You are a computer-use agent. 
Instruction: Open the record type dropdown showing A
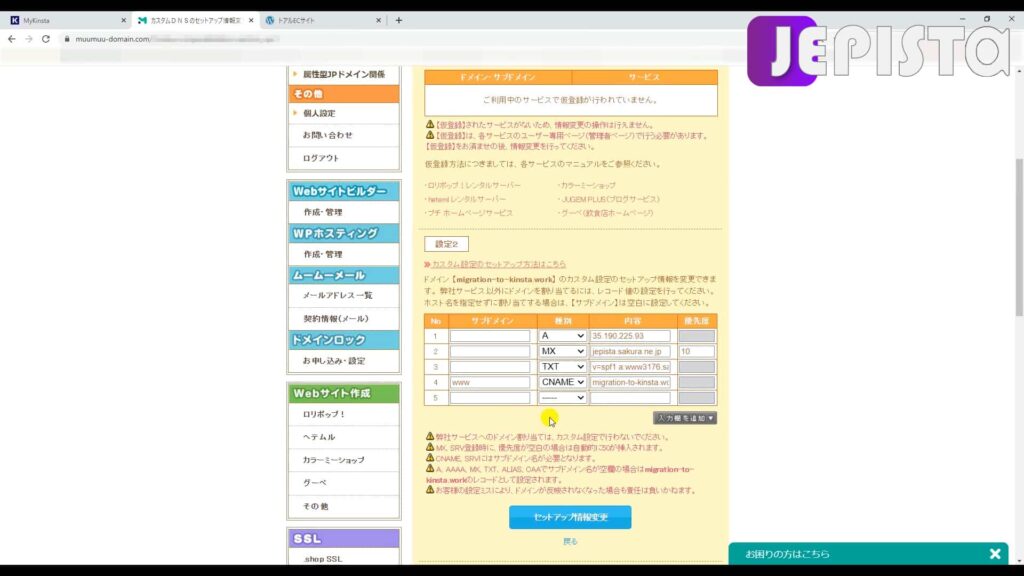pyautogui.click(x=563, y=337)
